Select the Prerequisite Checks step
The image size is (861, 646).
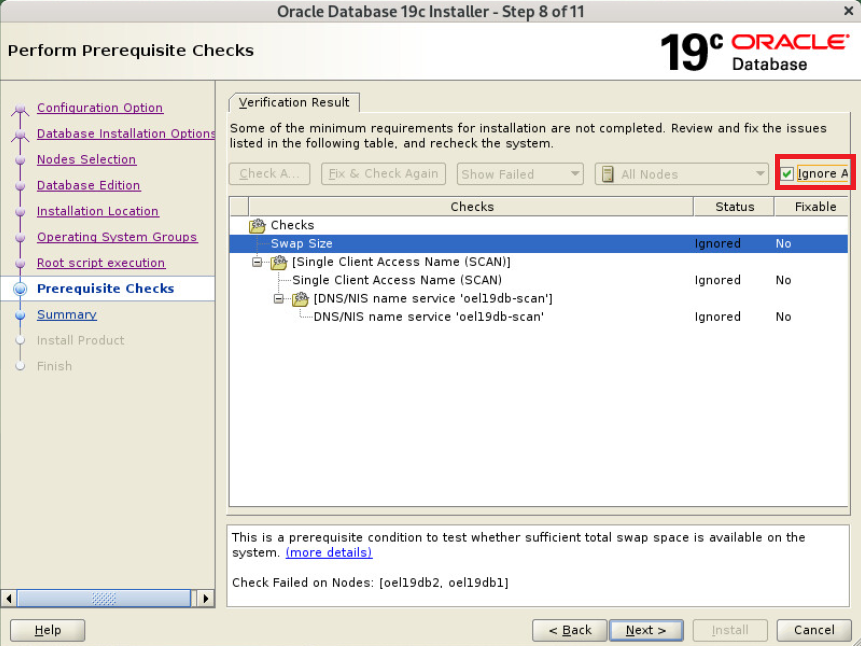105,288
